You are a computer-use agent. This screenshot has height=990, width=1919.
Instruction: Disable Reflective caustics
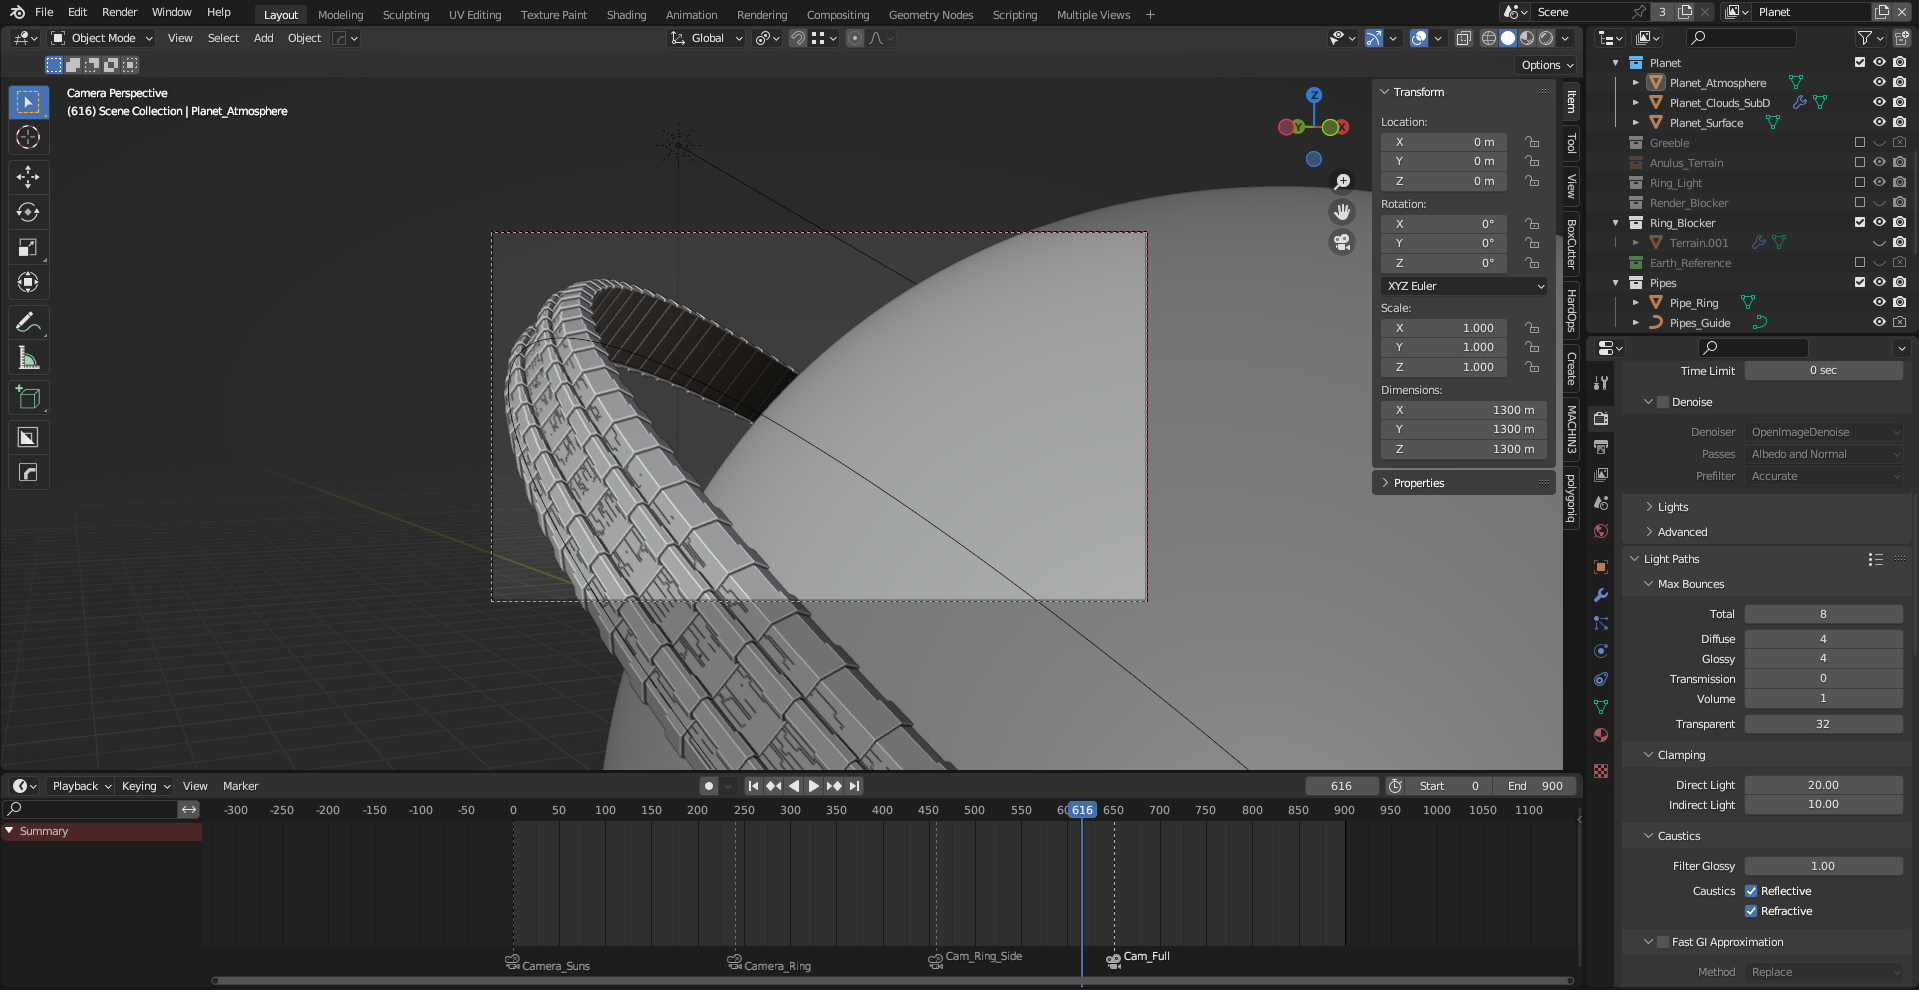coord(1751,891)
